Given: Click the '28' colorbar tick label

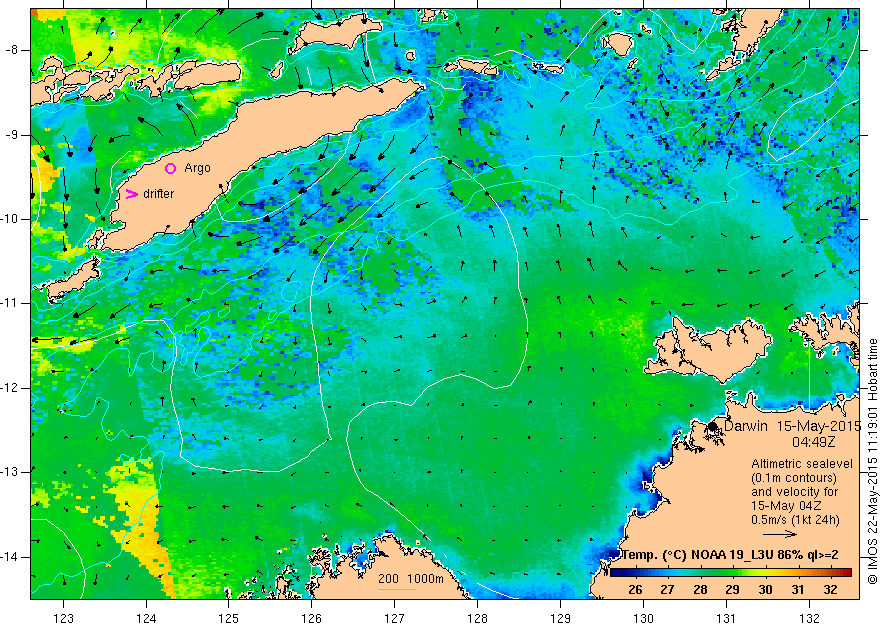Looking at the screenshot, I should (x=700, y=590).
